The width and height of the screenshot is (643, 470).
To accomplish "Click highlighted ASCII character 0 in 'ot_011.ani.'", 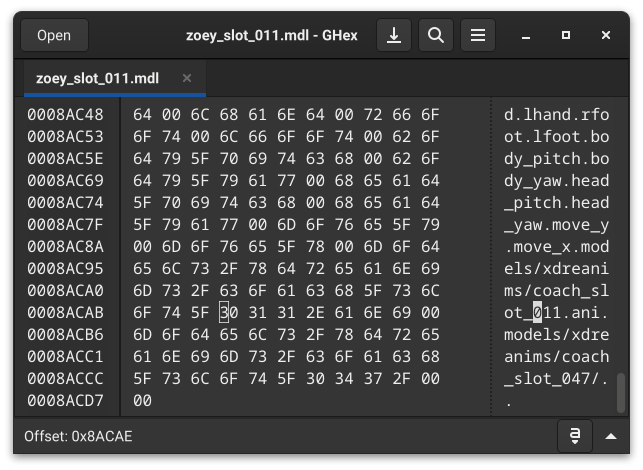I will [x=537, y=312].
